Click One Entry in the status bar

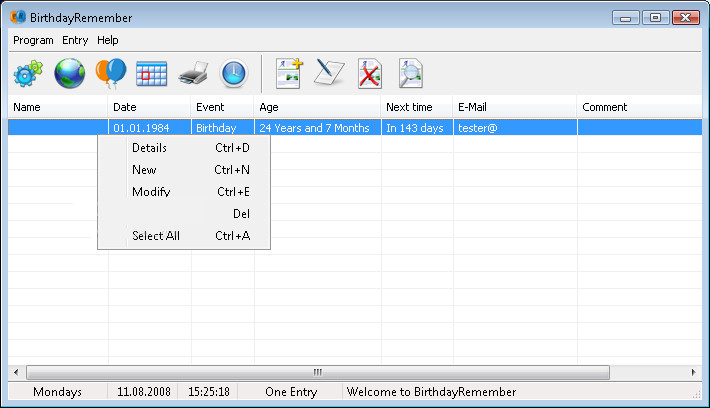tap(291, 392)
